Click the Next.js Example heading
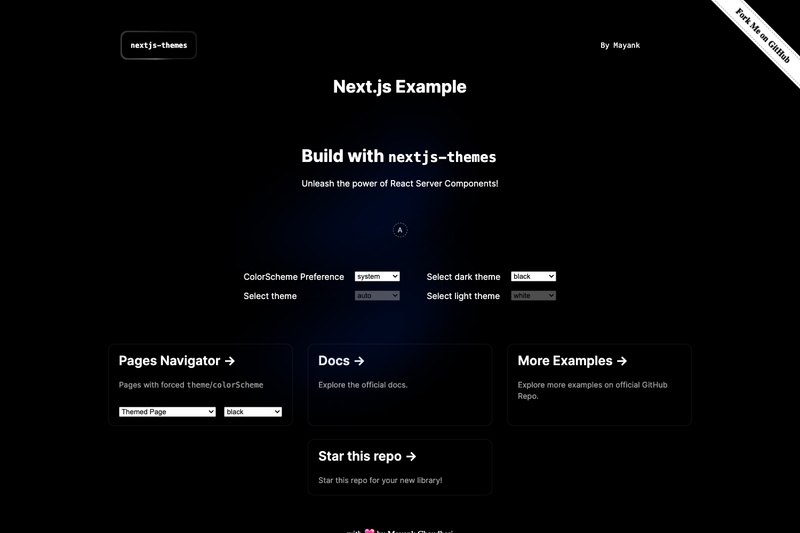This screenshot has width=800, height=533. 400,87
